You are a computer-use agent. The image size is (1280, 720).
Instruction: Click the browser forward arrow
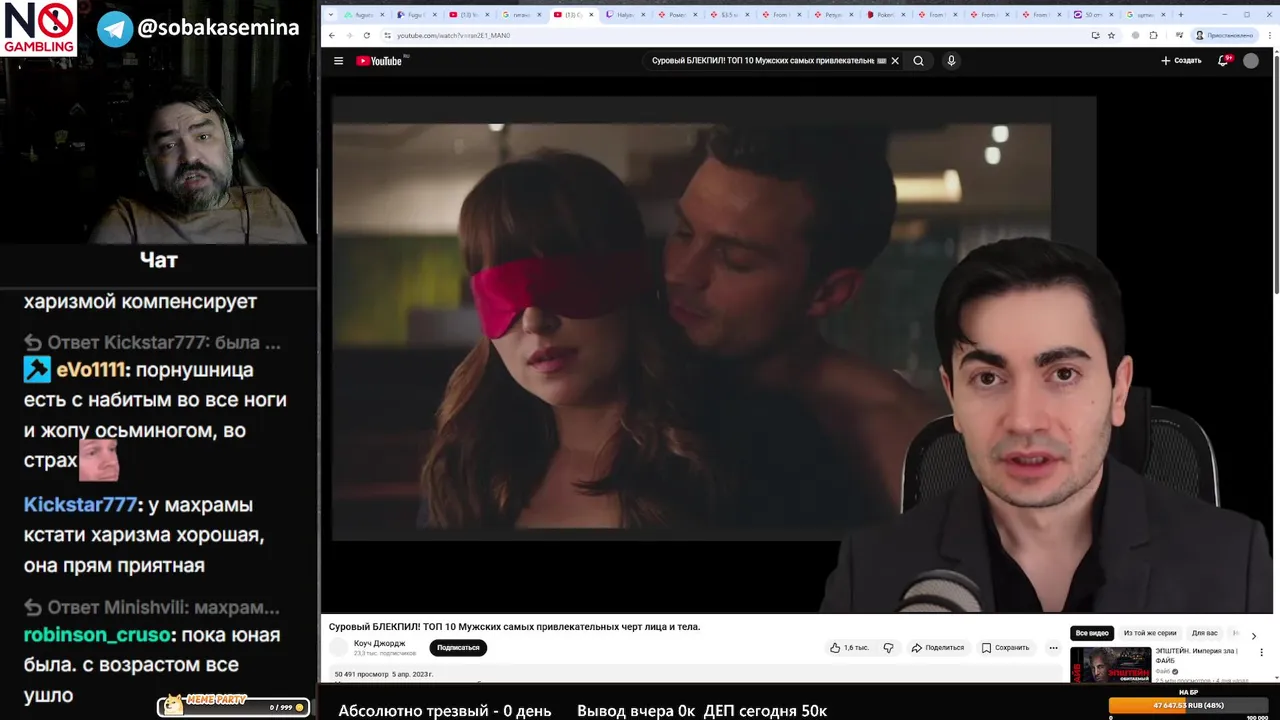(x=349, y=35)
